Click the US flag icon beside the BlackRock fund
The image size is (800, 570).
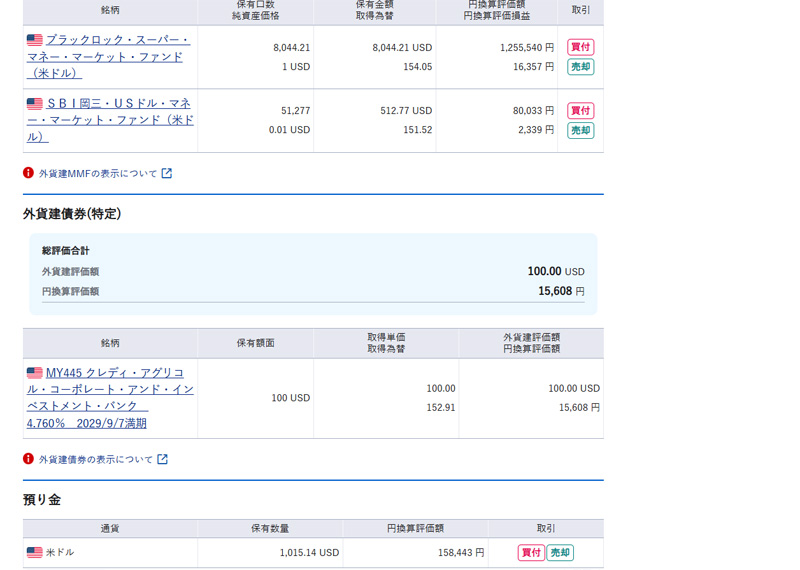tap(35, 40)
